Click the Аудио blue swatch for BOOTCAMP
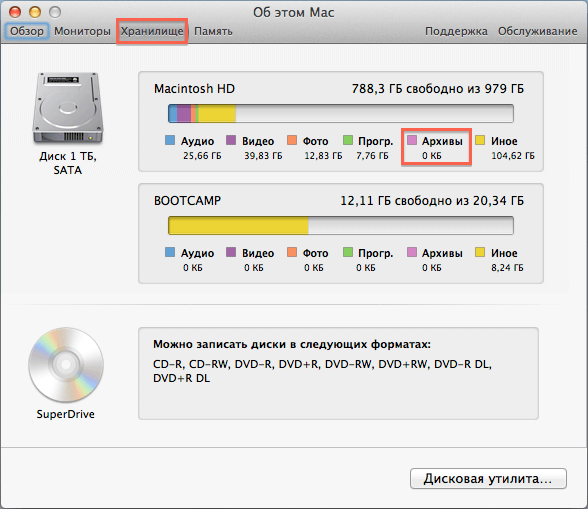This screenshot has width=588, height=509. click(170, 252)
